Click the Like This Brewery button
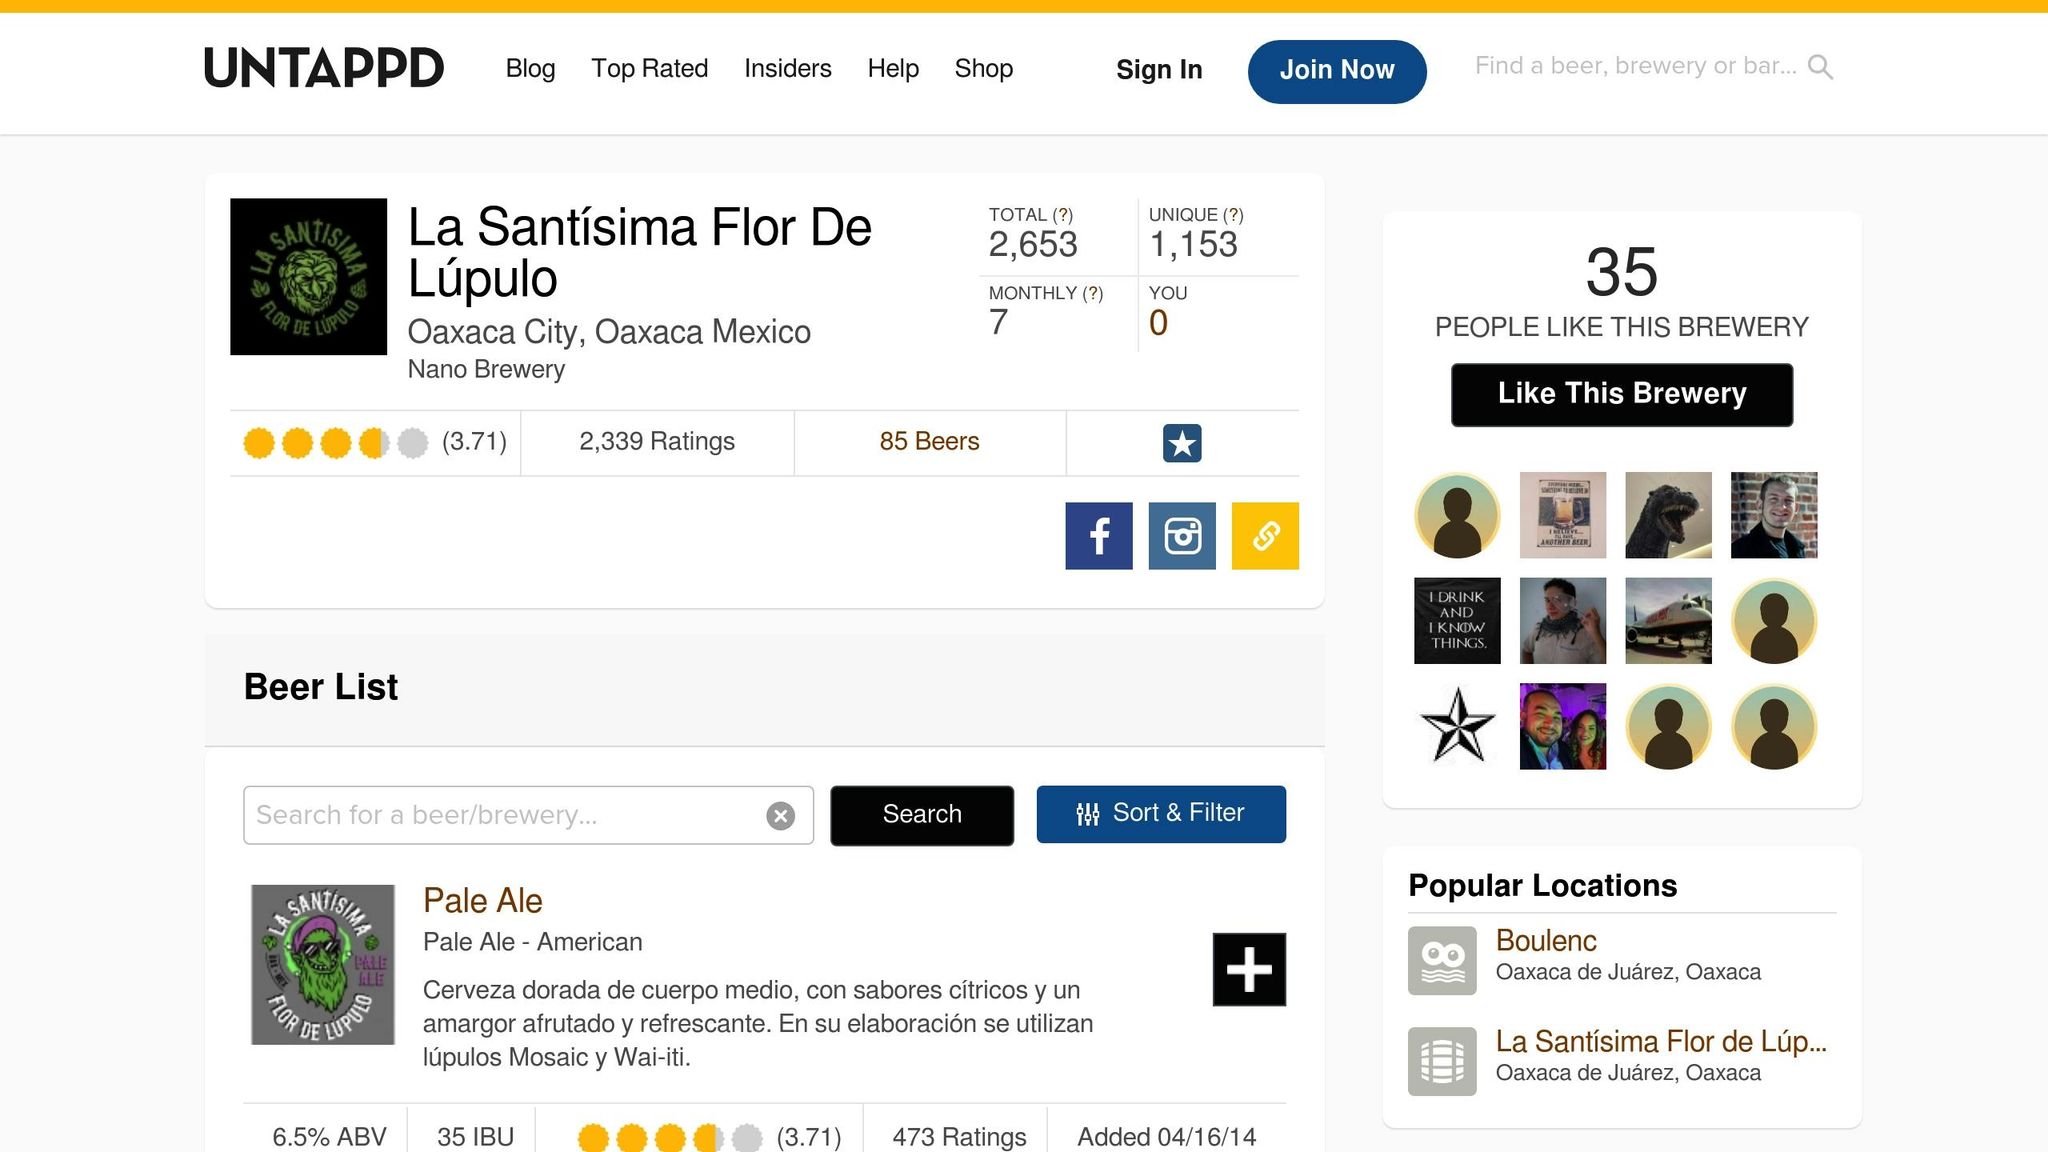 click(1622, 394)
